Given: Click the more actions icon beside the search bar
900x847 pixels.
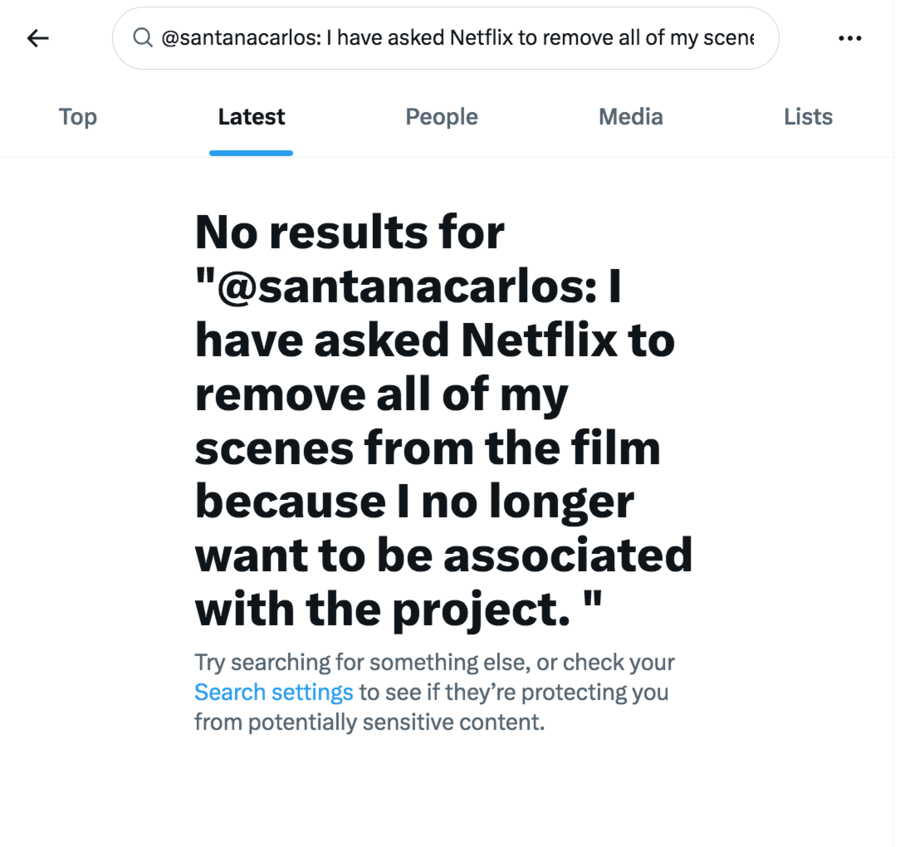Looking at the screenshot, I should point(850,38).
